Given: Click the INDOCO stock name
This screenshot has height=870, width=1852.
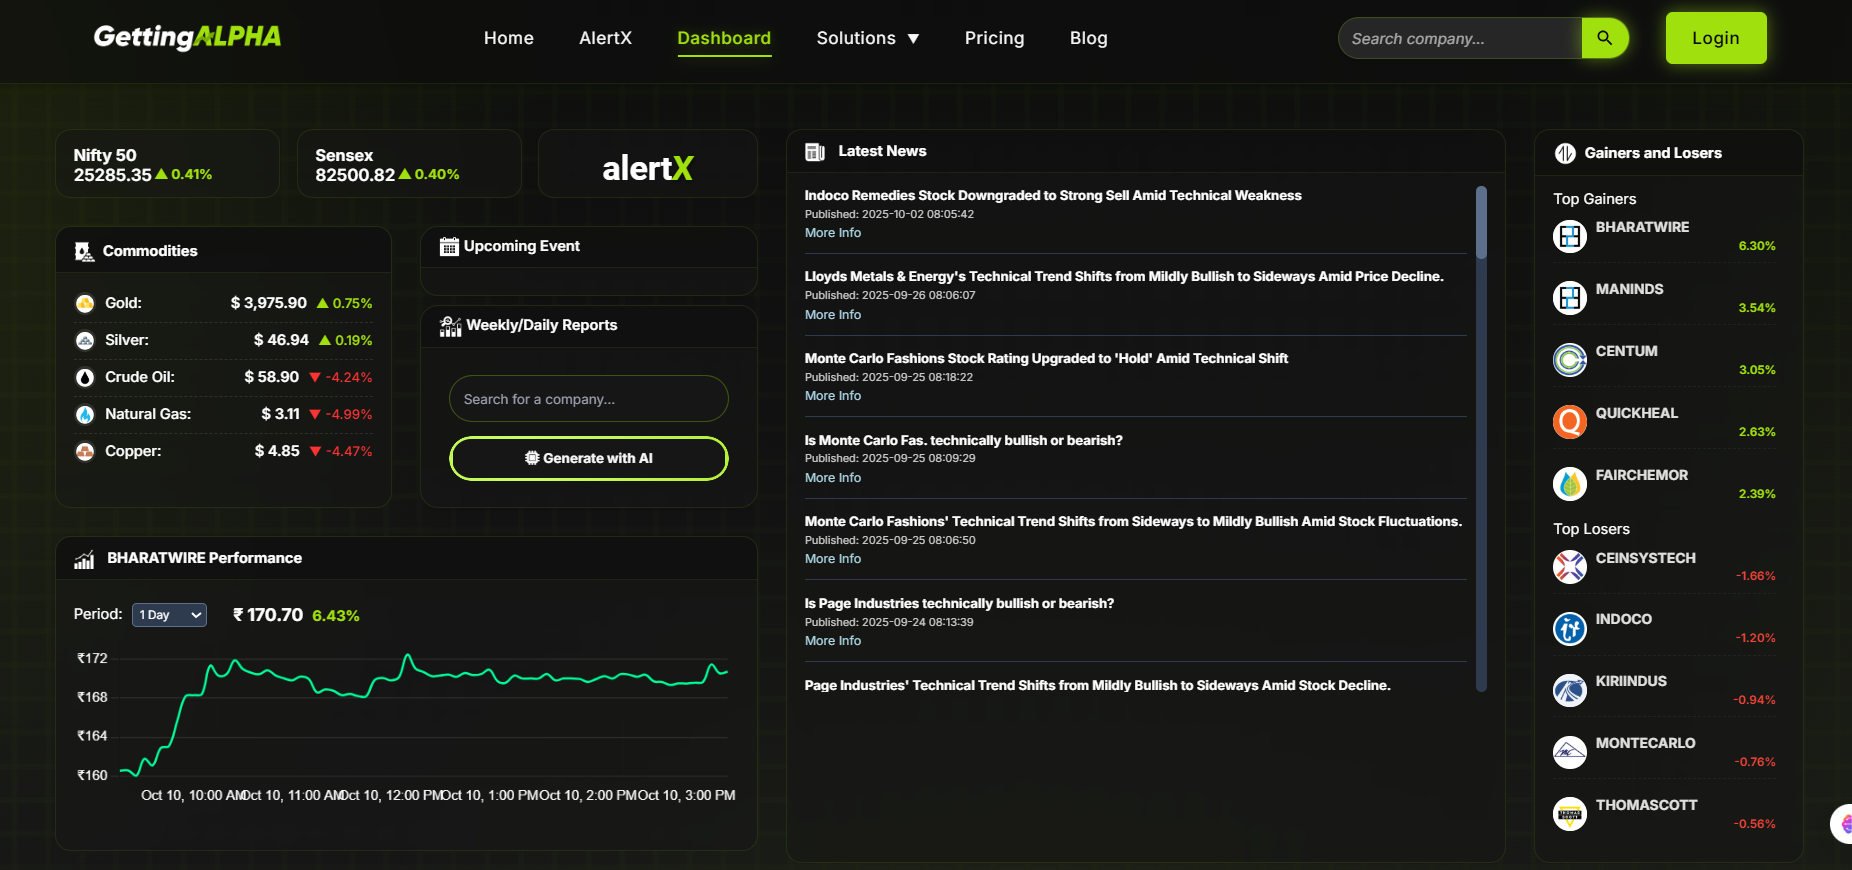Looking at the screenshot, I should [1623, 619].
